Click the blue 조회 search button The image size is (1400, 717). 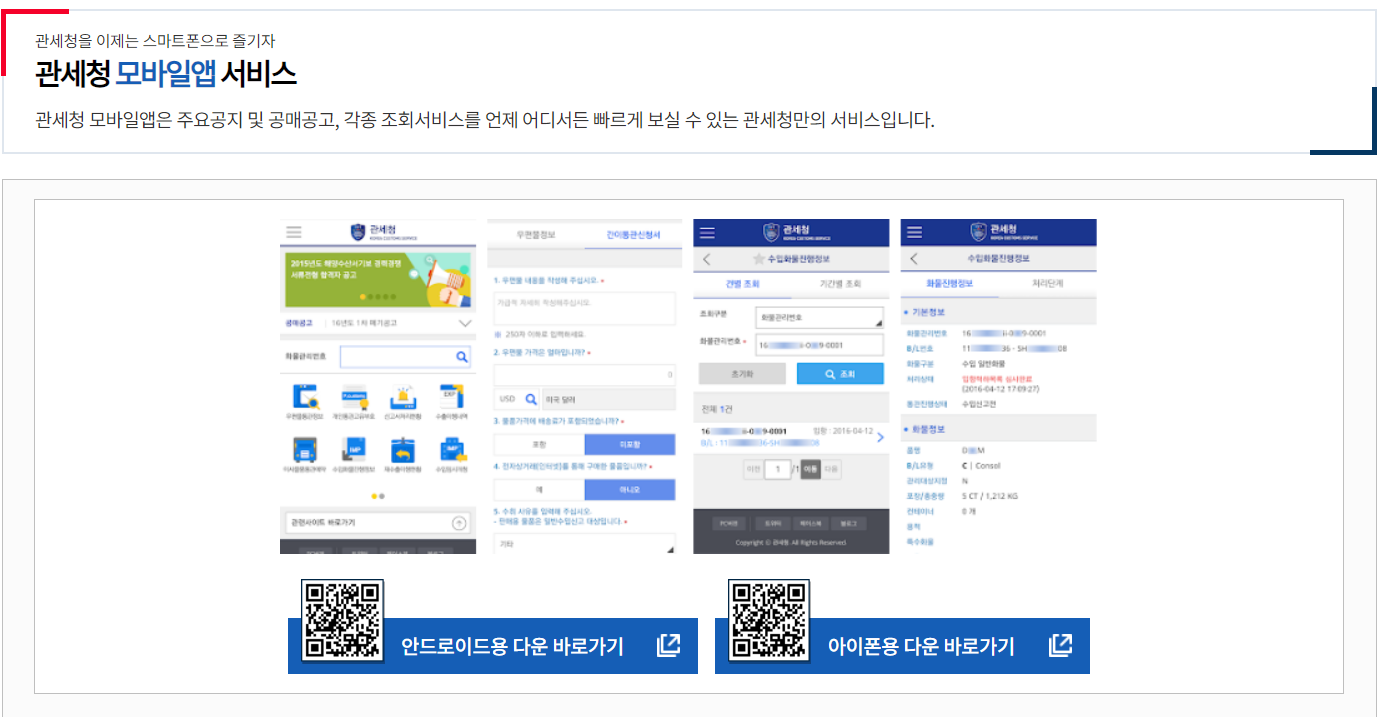point(840,374)
